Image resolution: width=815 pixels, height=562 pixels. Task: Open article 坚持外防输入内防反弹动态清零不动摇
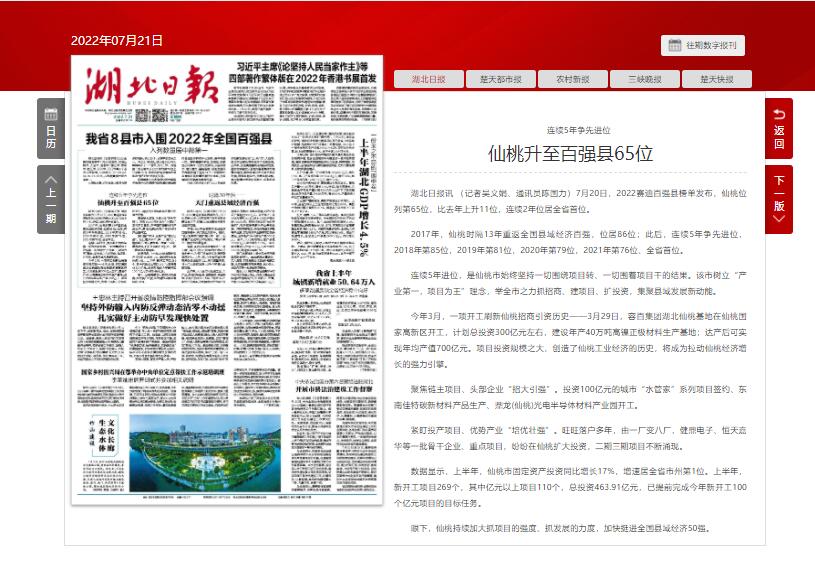pos(153,312)
